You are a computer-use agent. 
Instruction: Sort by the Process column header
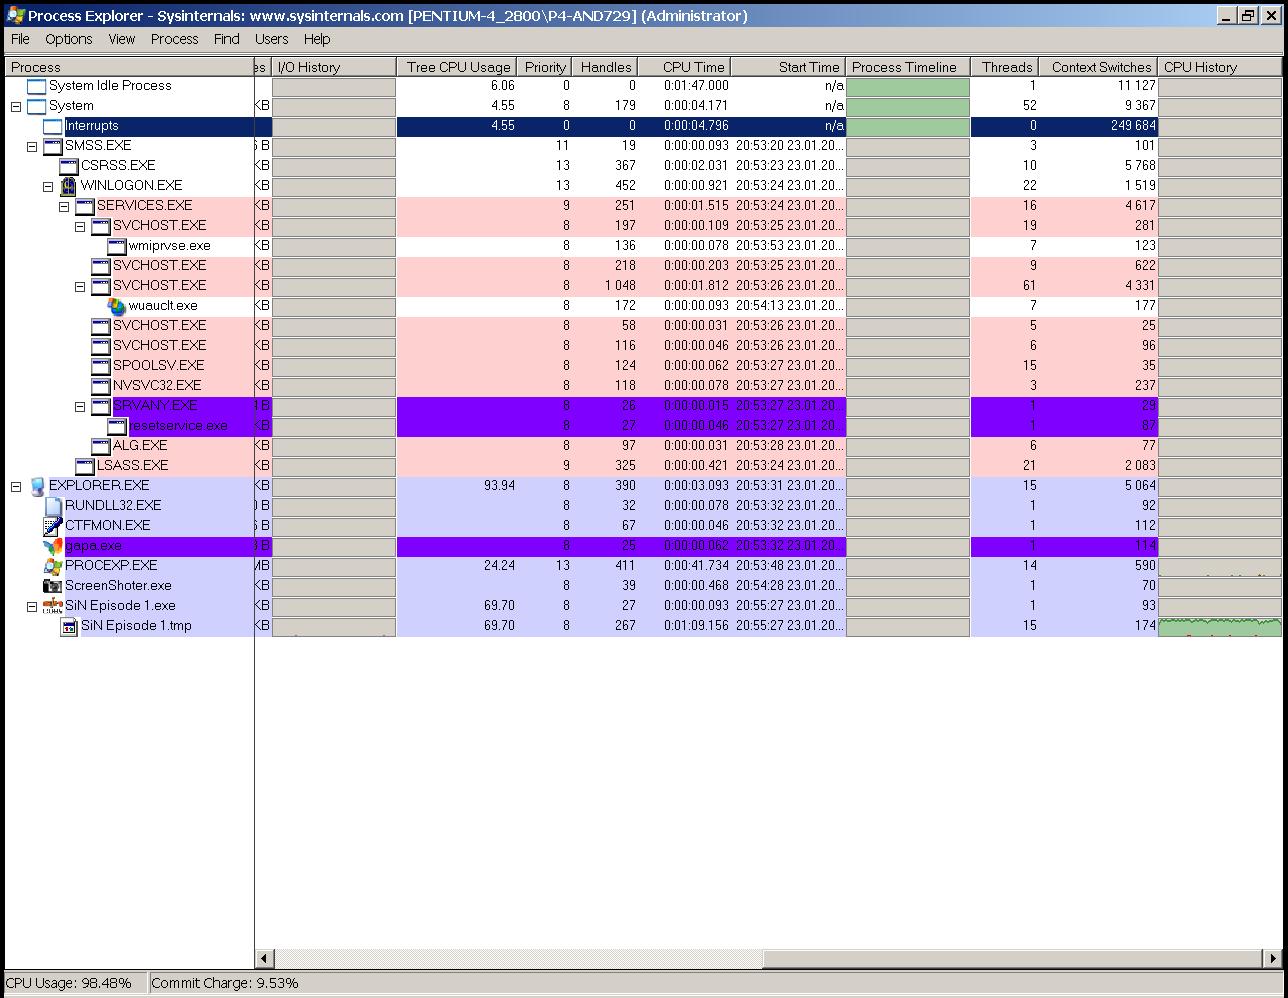(130, 67)
